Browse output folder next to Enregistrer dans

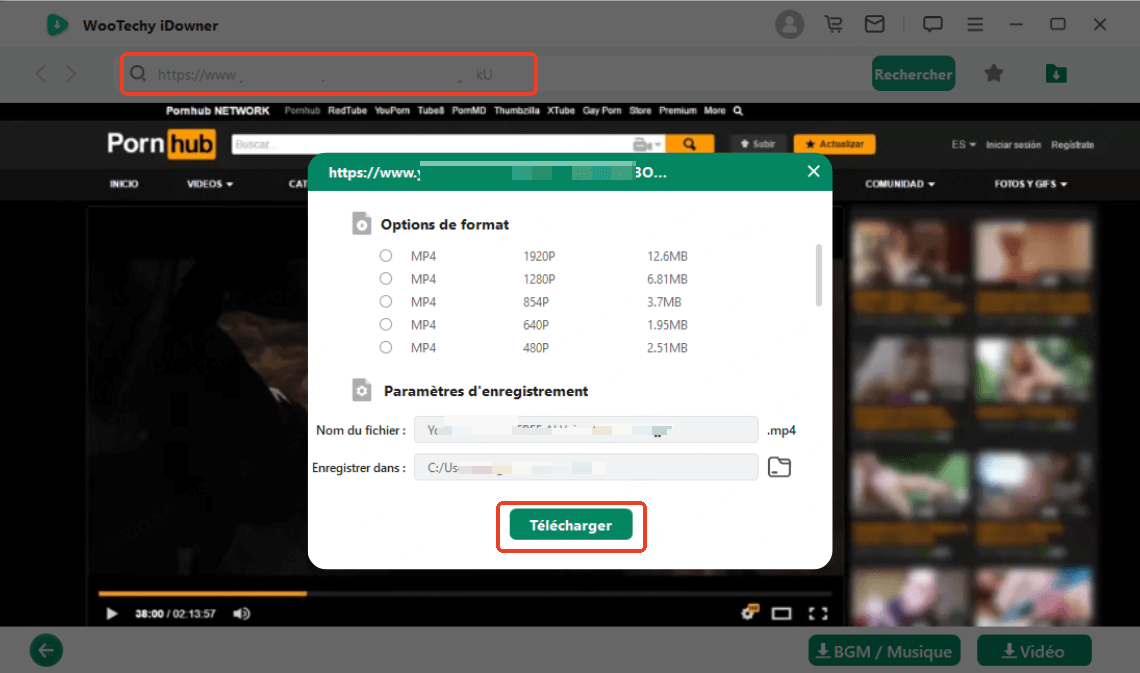click(780, 467)
